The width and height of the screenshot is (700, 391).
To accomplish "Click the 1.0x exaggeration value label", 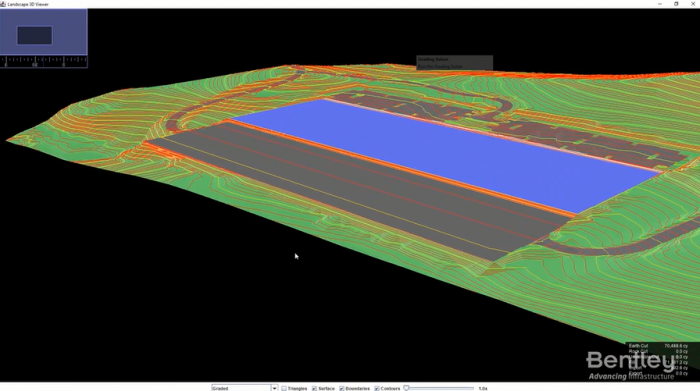I will point(483,388).
